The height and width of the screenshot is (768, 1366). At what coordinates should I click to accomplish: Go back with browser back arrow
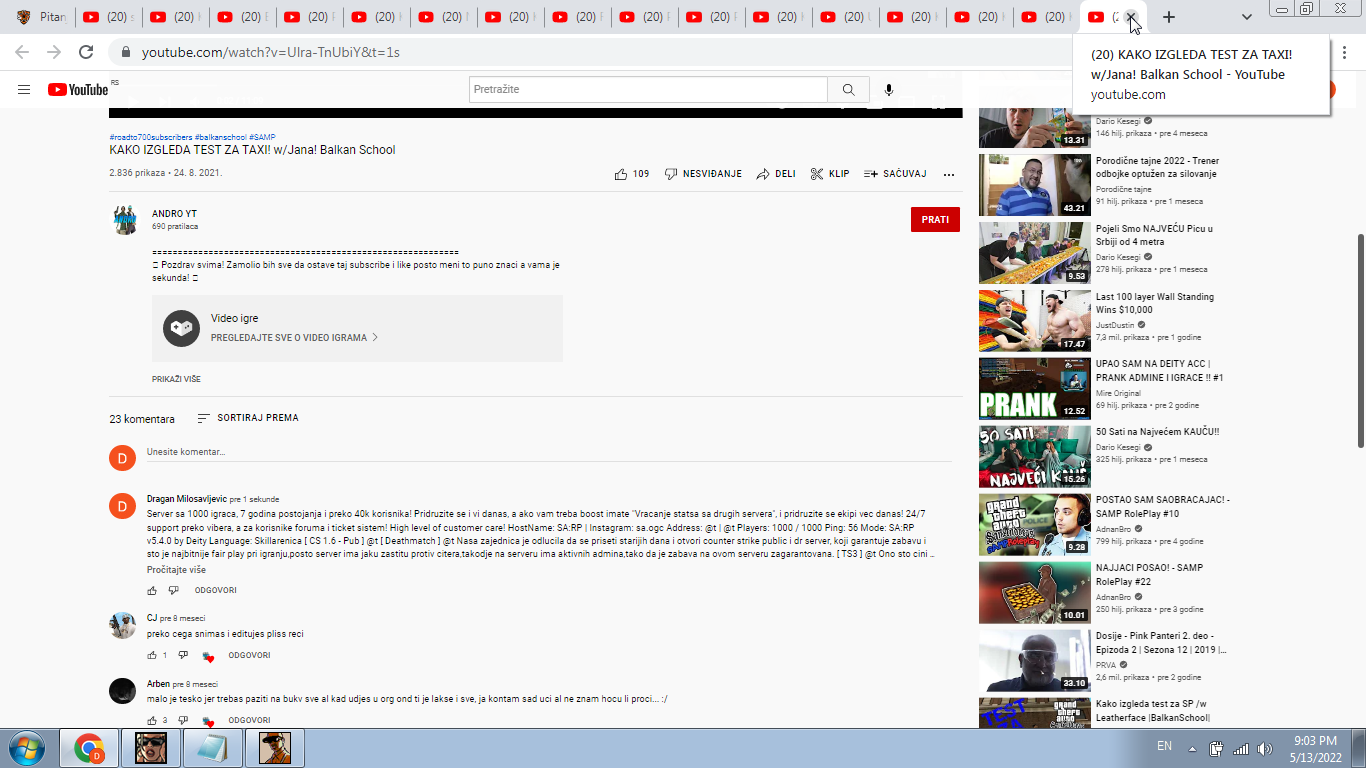[x=22, y=52]
